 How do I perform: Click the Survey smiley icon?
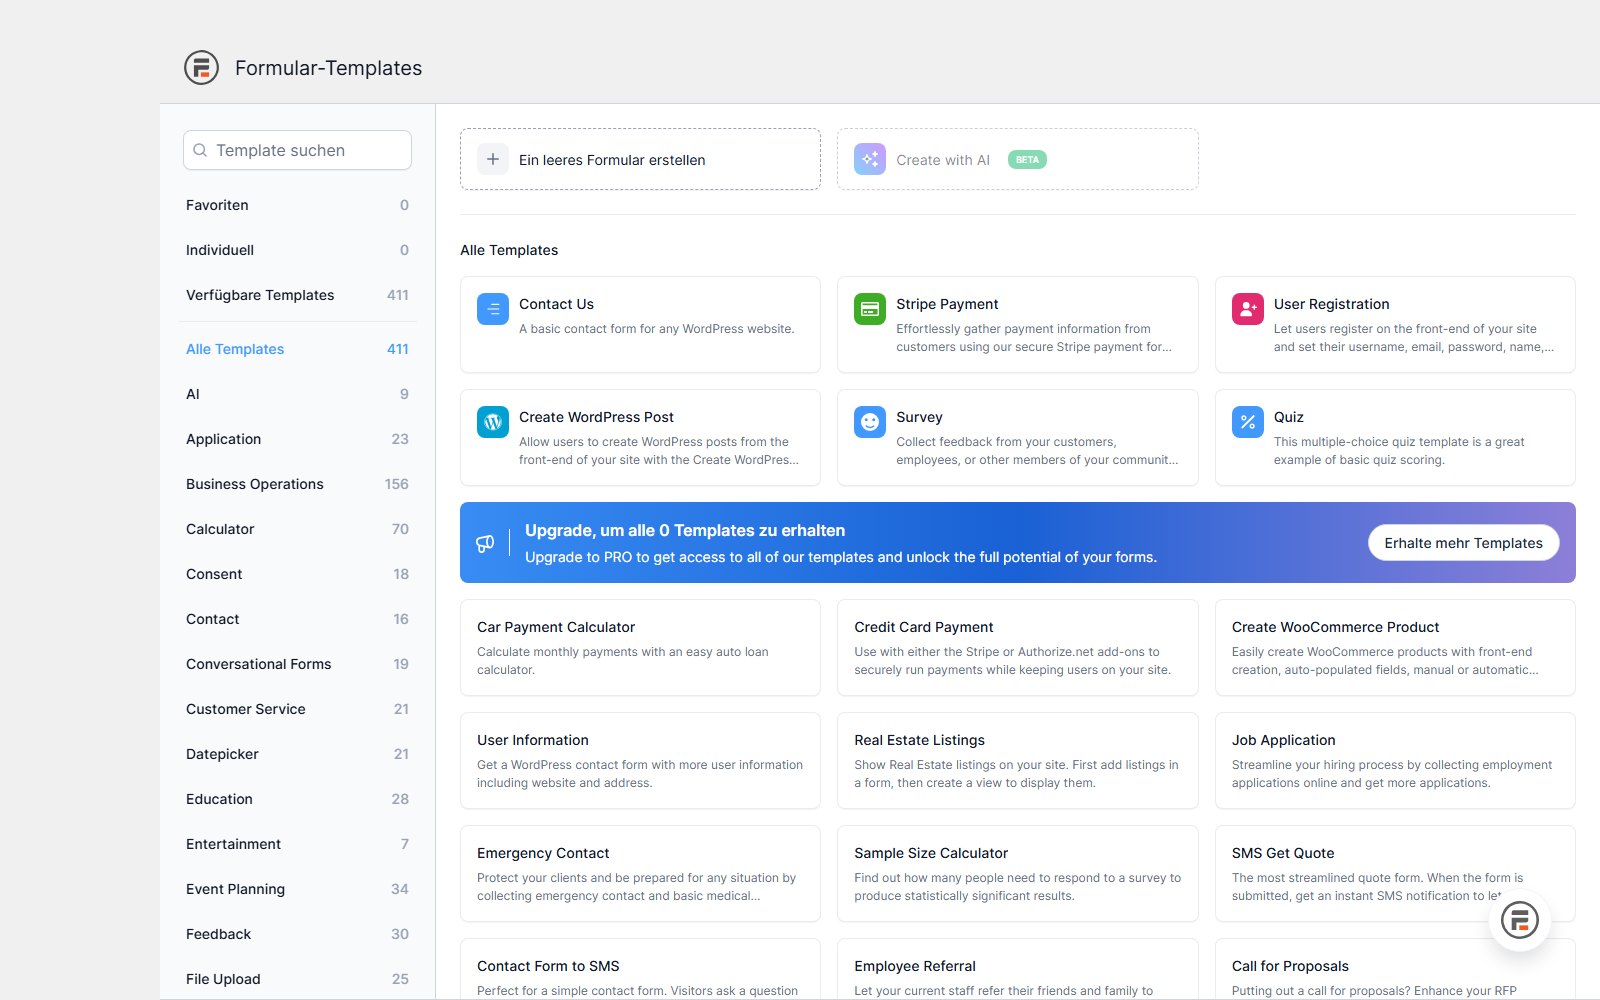pyautogui.click(x=870, y=422)
